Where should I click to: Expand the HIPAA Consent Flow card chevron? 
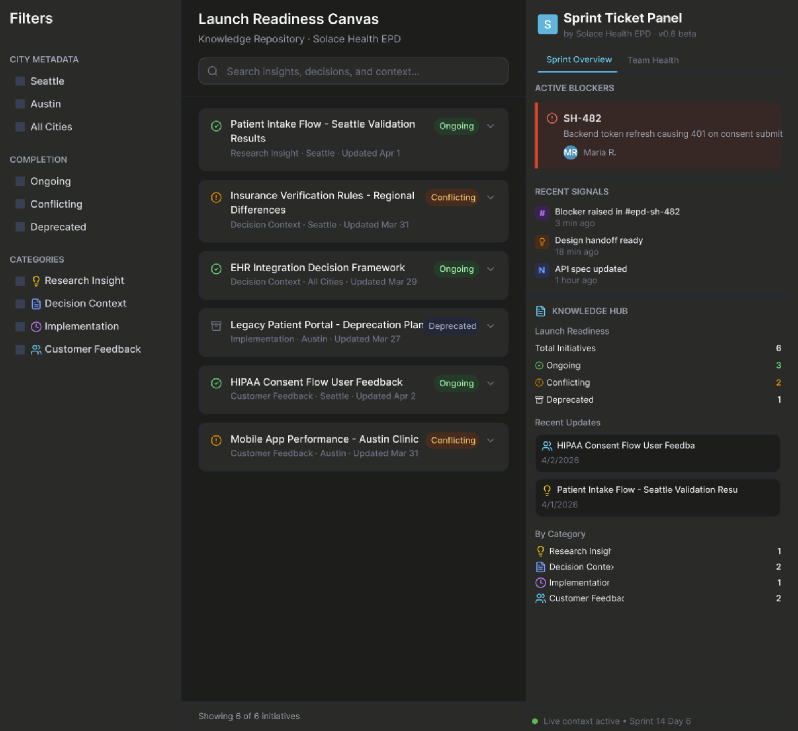(x=491, y=383)
